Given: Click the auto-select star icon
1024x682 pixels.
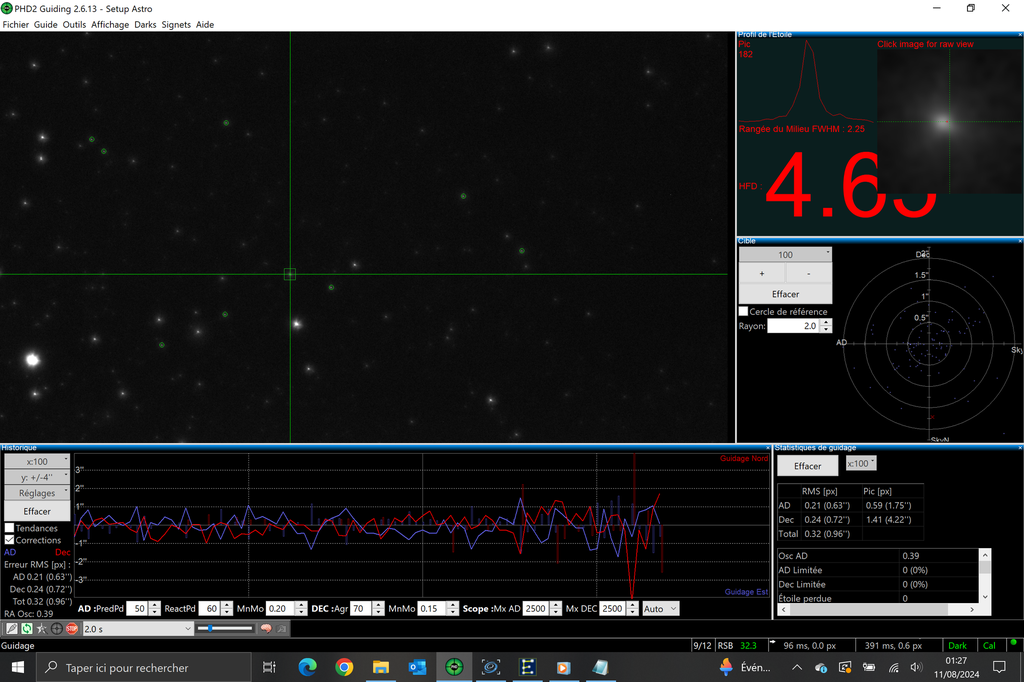Looking at the screenshot, I should [42, 628].
